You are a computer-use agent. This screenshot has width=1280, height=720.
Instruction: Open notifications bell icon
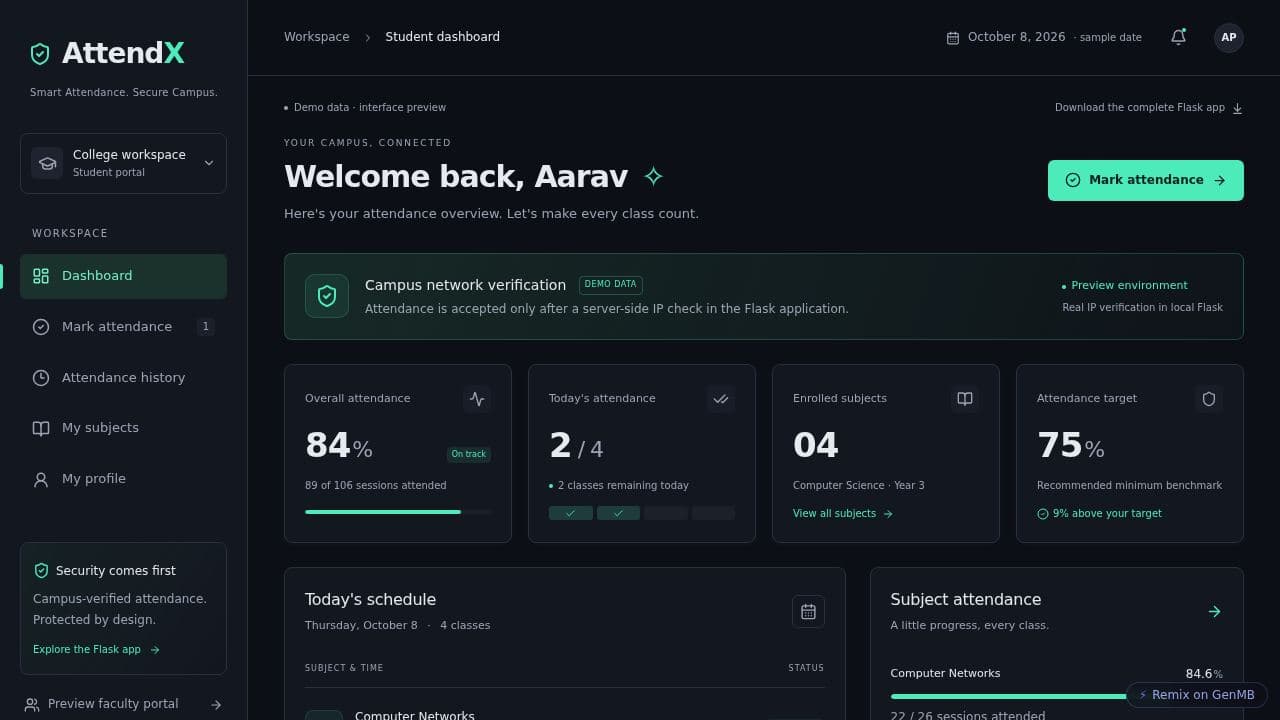[1178, 37]
